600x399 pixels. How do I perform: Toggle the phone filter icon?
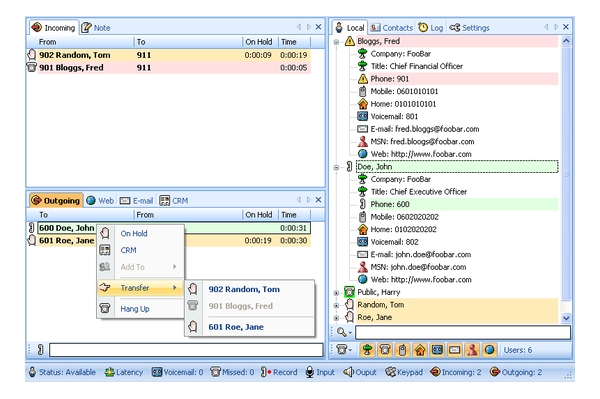tap(385, 350)
